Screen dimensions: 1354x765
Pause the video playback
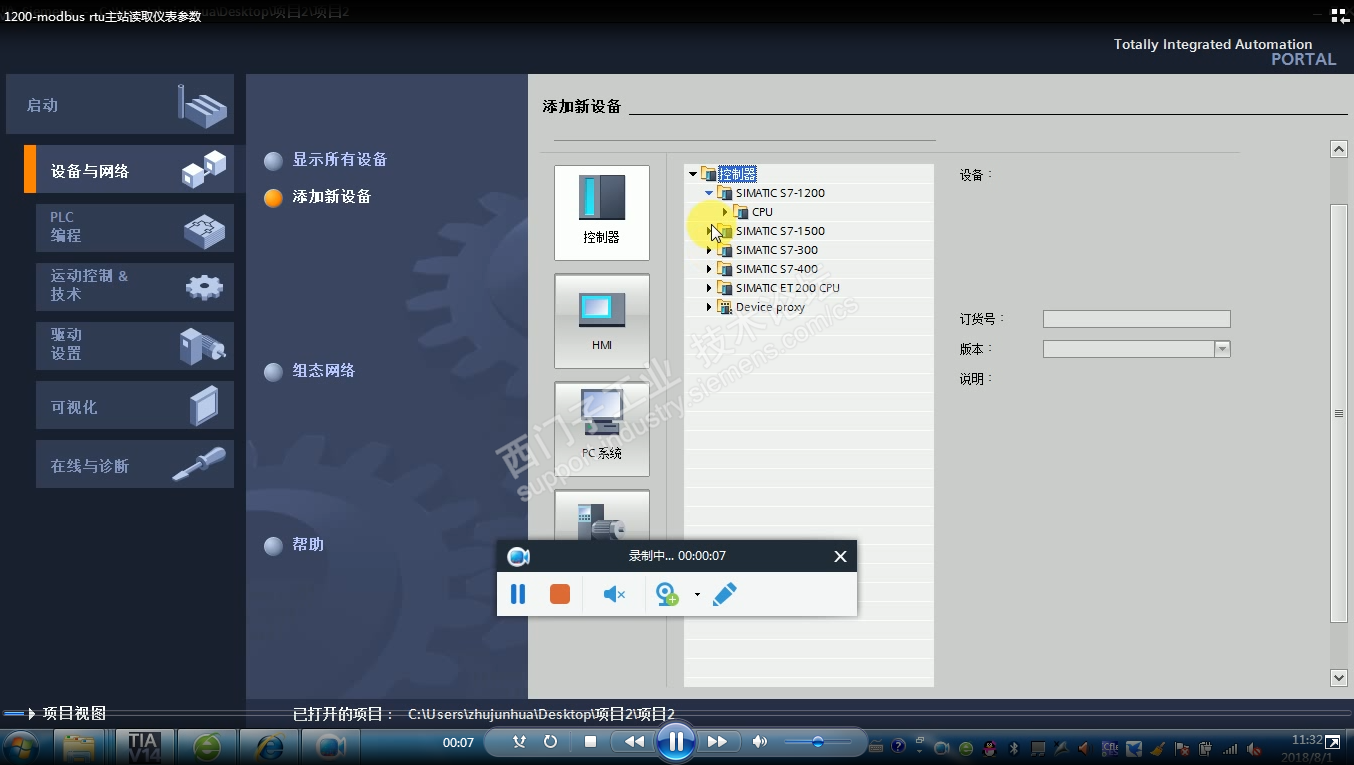click(676, 742)
